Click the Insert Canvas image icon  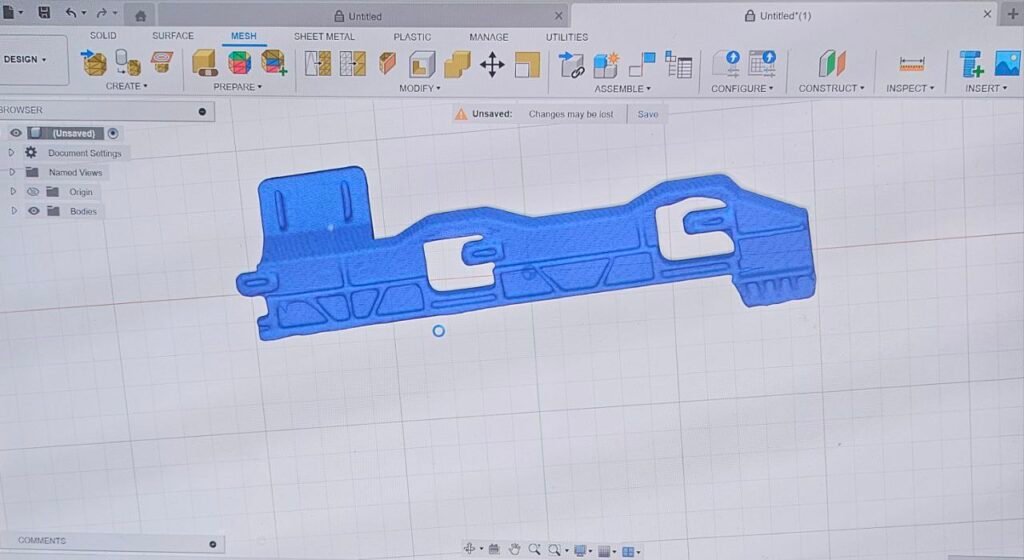coord(1006,64)
